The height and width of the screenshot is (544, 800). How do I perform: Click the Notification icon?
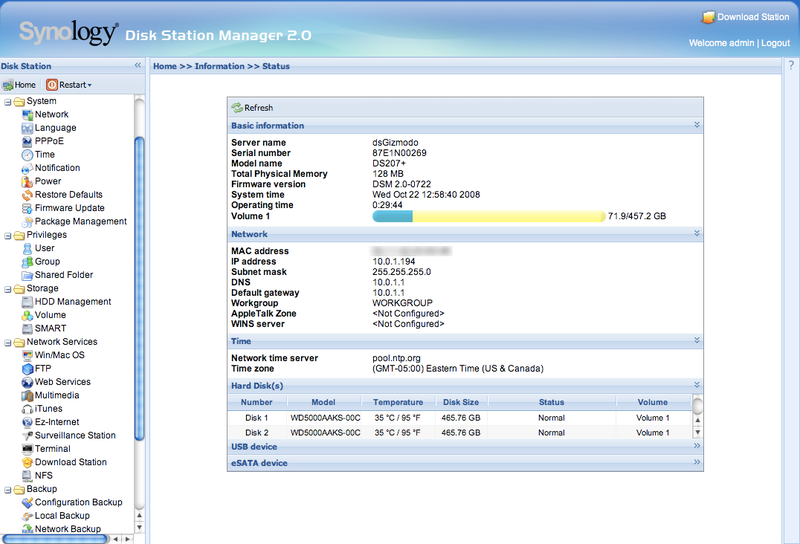tap(27, 168)
